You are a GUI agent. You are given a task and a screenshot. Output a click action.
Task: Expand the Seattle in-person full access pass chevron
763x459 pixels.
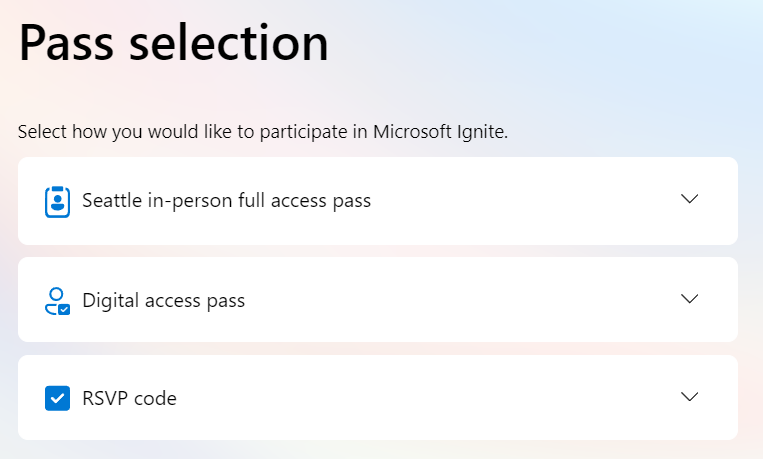(690, 199)
